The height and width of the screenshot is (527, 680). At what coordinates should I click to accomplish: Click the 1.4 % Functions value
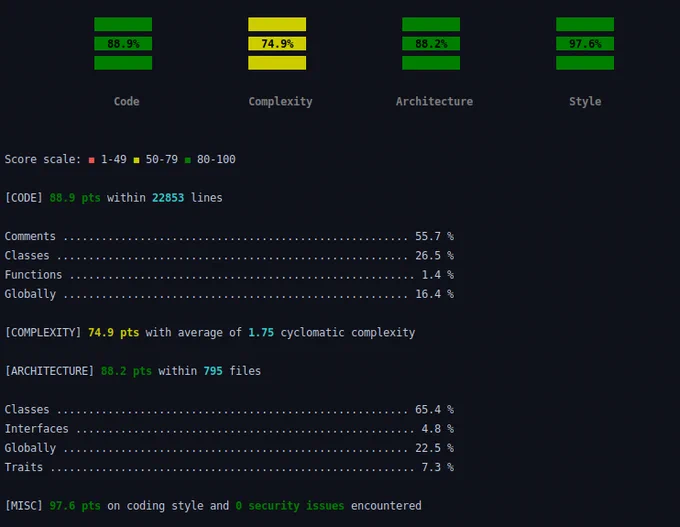438,275
